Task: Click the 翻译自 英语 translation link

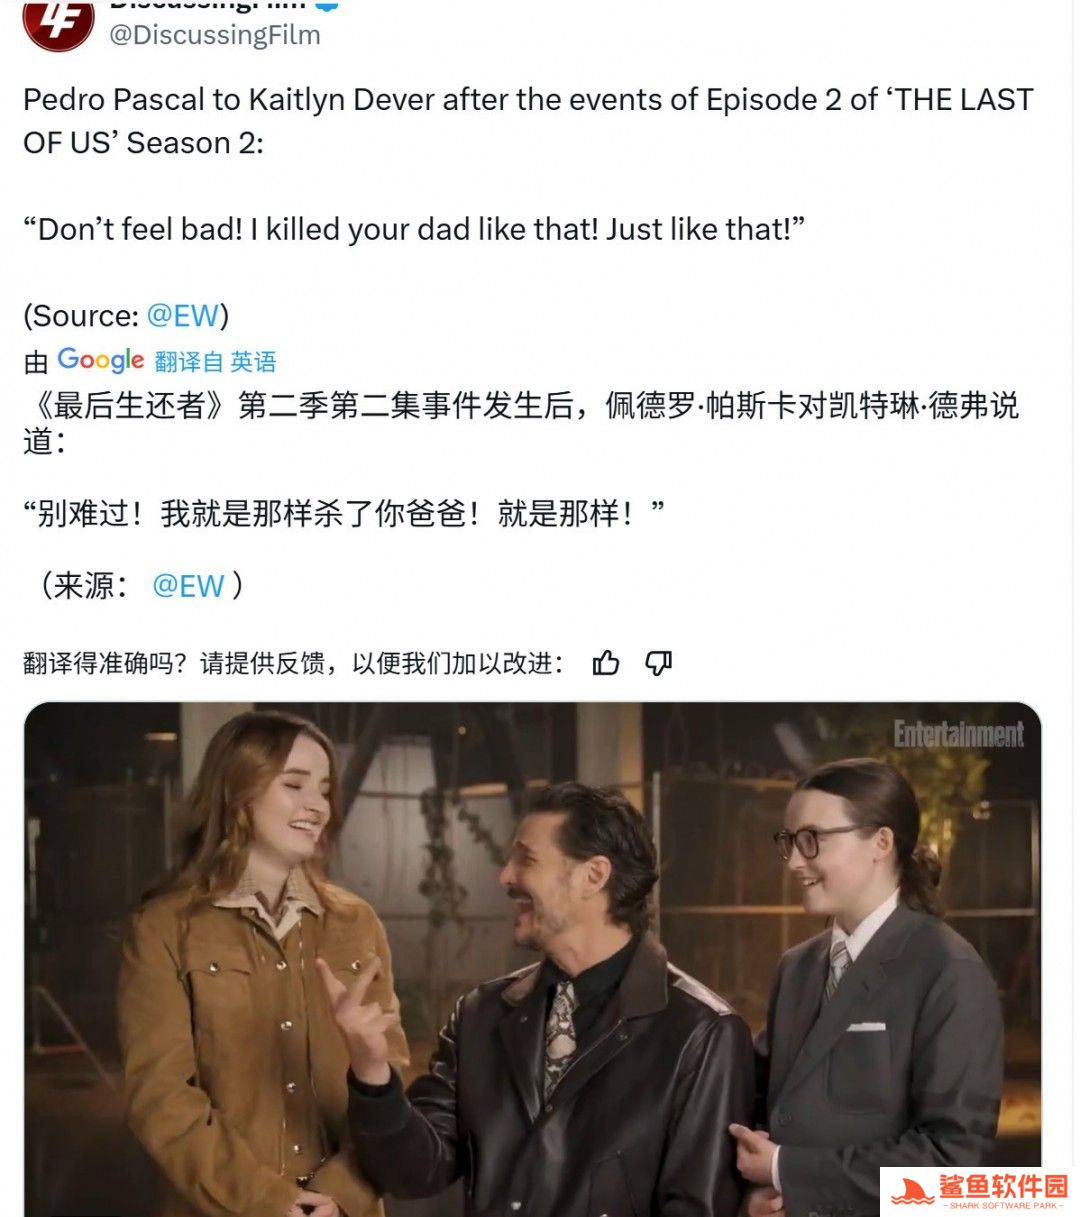Action: (215, 361)
